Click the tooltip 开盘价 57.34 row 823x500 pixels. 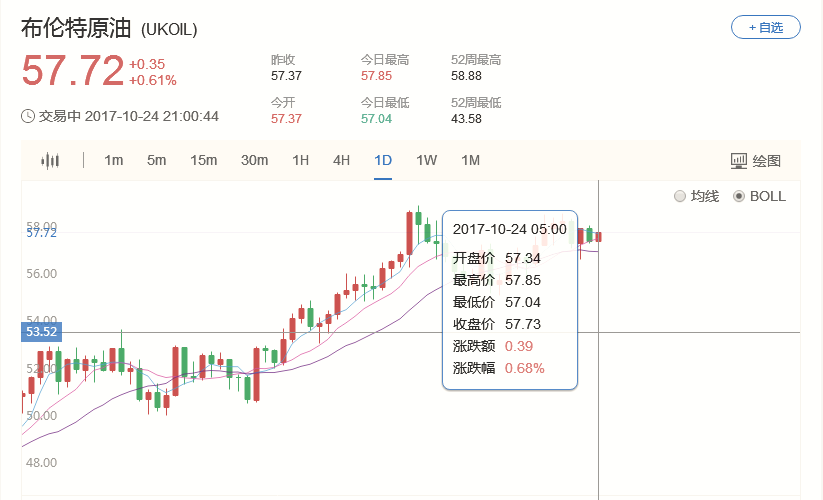click(497, 258)
